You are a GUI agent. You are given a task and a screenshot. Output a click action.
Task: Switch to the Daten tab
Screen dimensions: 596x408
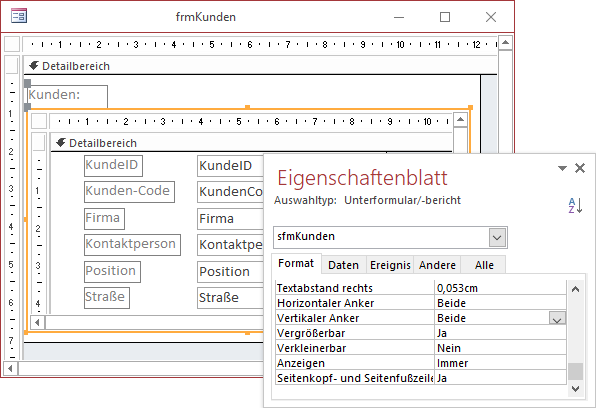(343, 265)
